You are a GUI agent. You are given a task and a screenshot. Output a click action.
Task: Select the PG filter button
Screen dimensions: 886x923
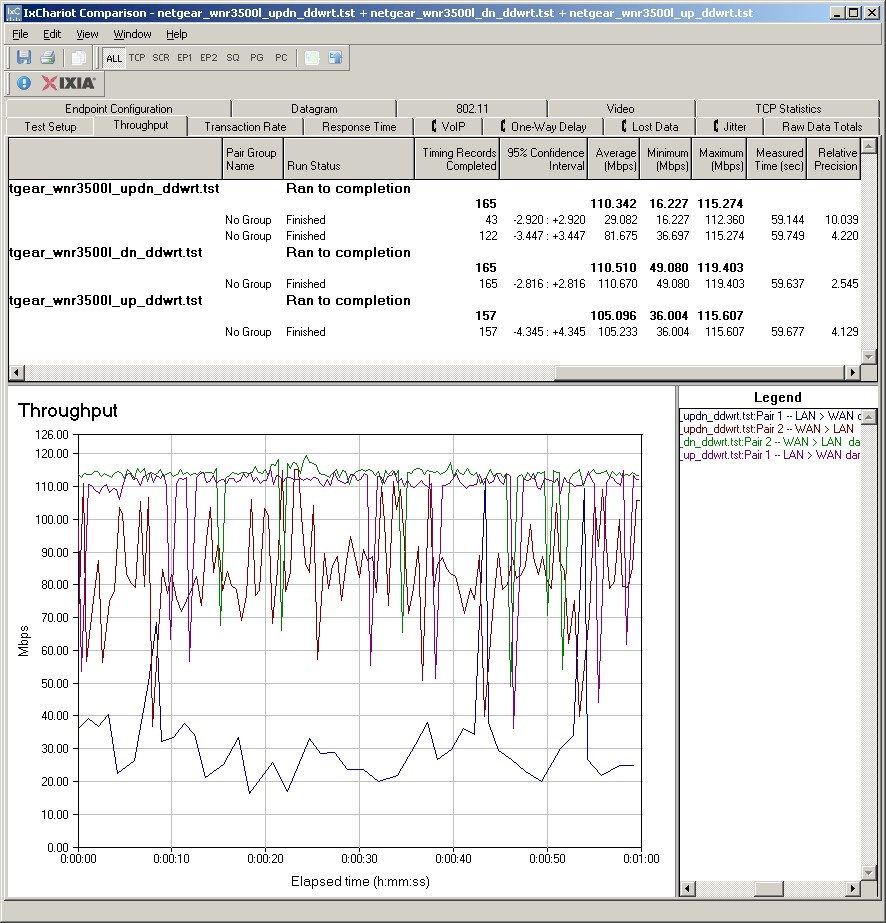coord(257,58)
